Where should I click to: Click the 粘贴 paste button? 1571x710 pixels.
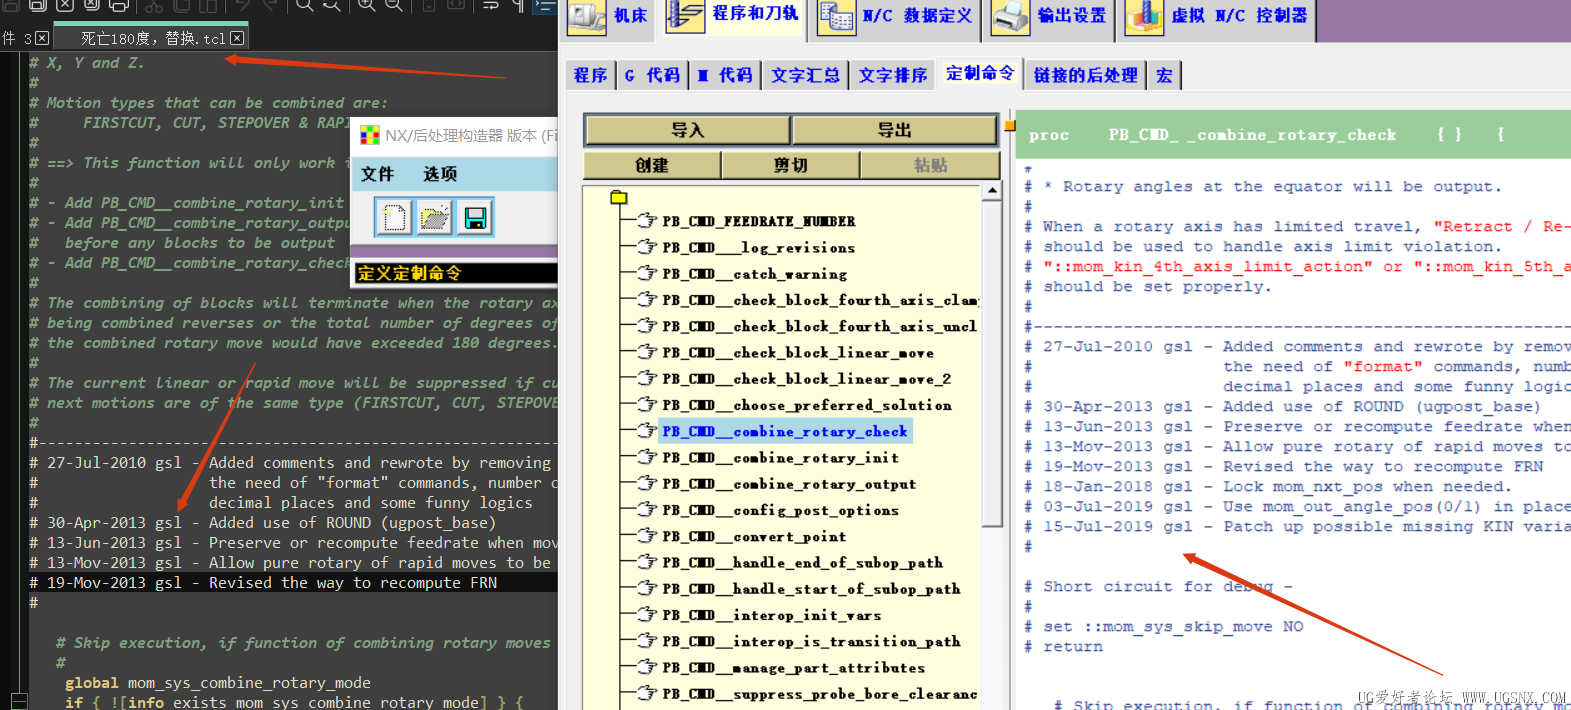coord(930,165)
